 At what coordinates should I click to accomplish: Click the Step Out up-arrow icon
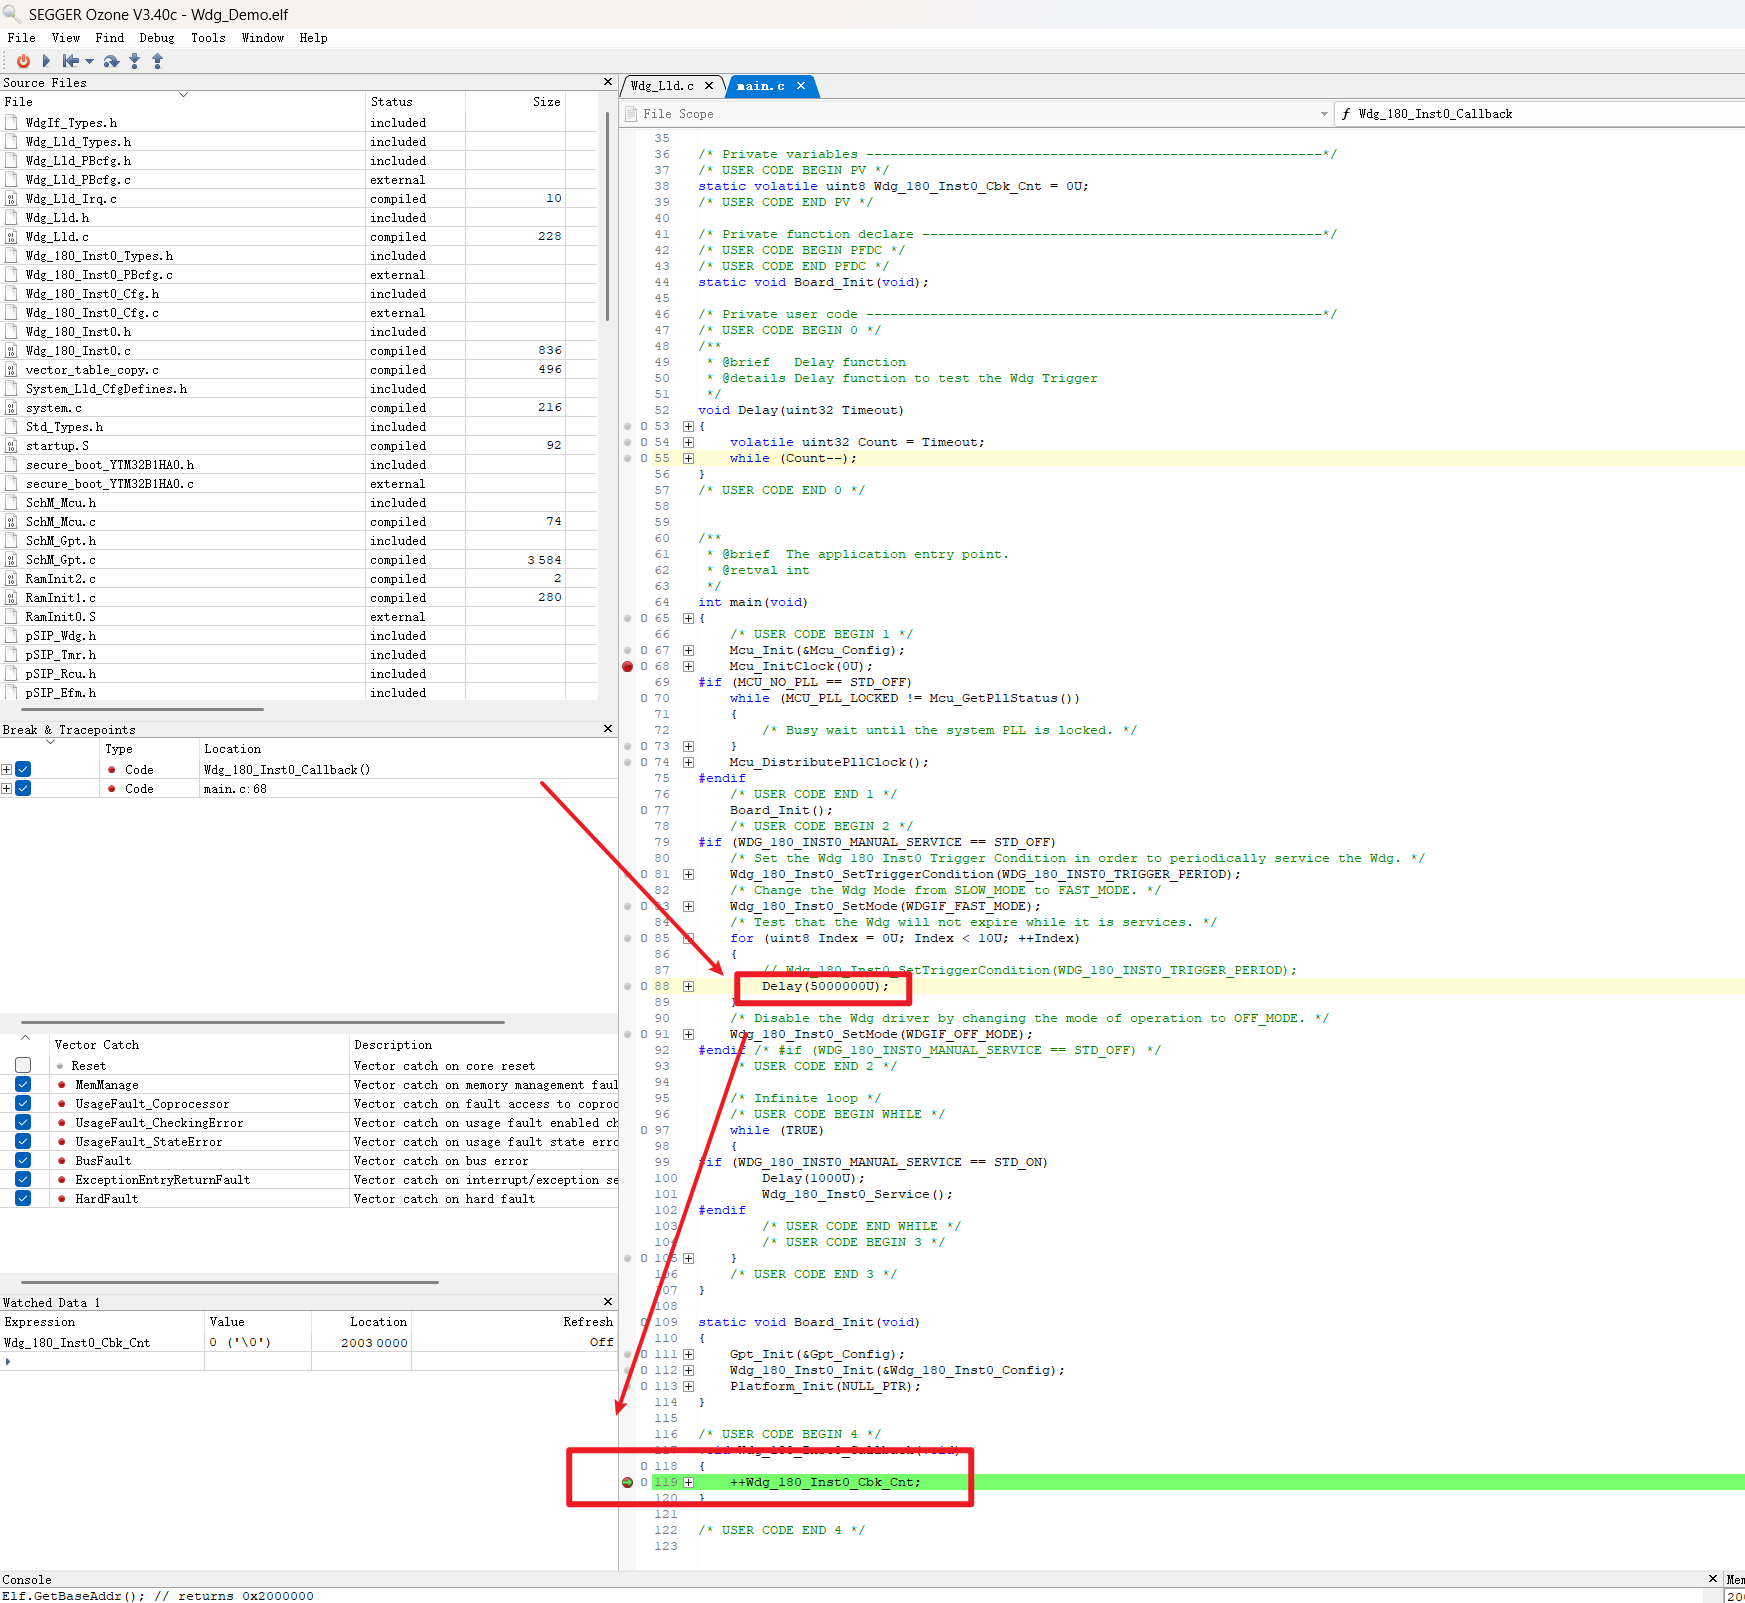(x=157, y=61)
